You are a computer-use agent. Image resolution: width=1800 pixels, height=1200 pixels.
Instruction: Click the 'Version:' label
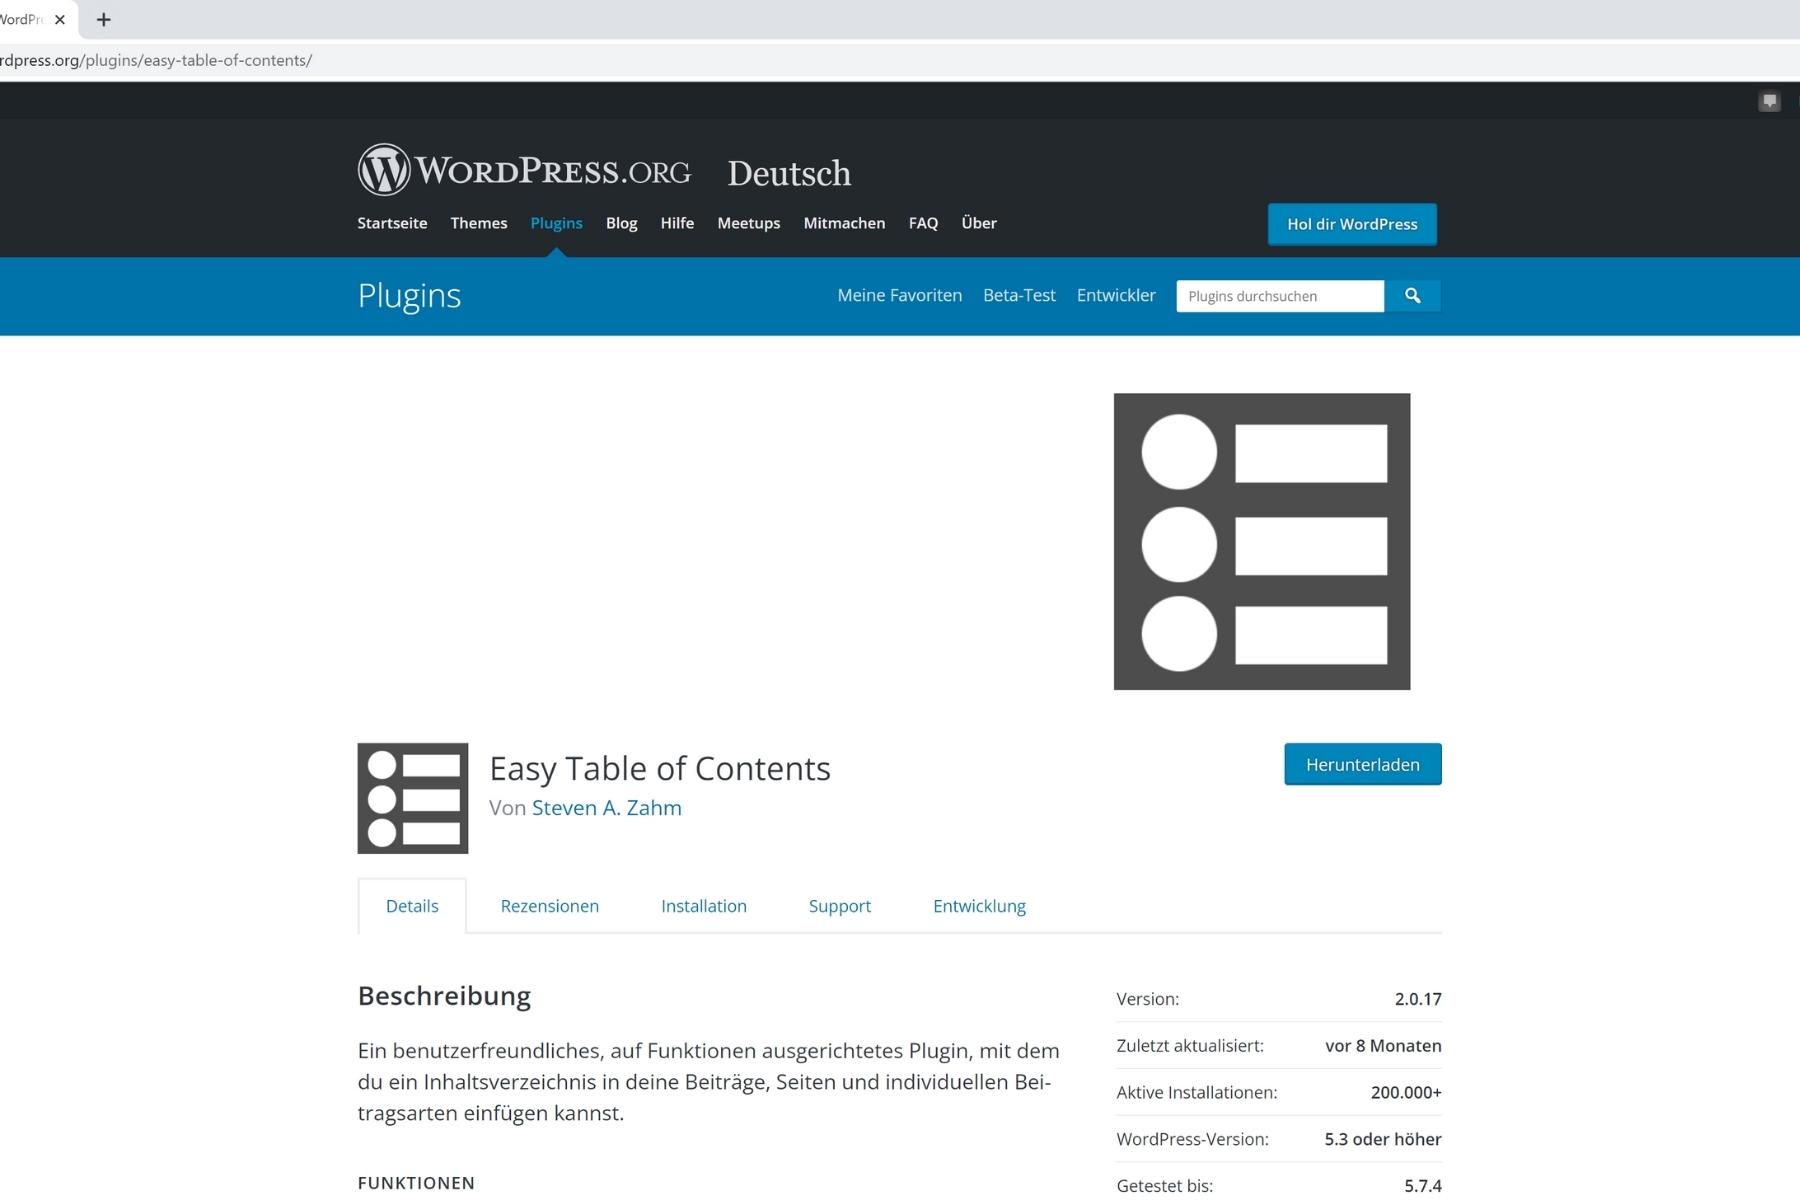[x=1148, y=999]
